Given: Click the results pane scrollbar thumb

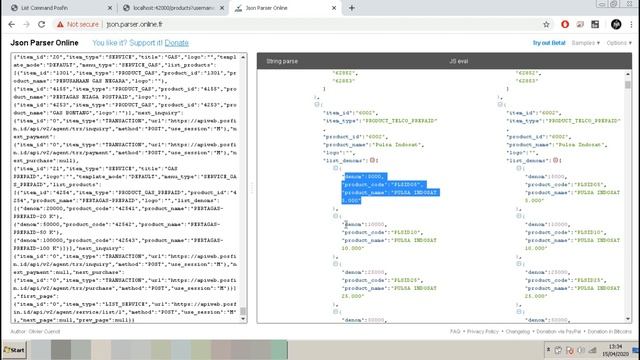Looking at the screenshot, I should coord(628,84).
